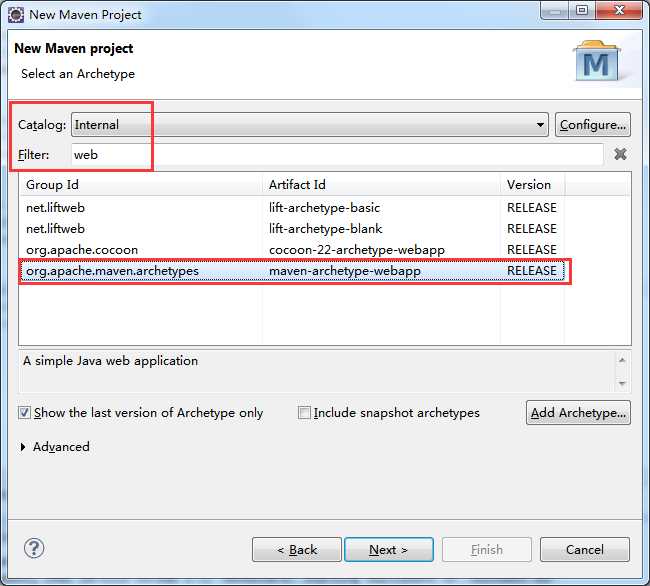Viewport: 650px width, 586px height.
Task: Click org.apache.maven.archetypes group id cell
Action: pyautogui.click(x=112, y=271)
